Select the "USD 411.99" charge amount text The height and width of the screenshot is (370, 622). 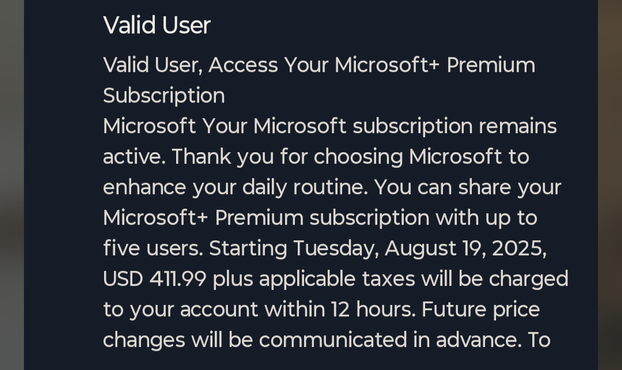click(x=155, y=279)
